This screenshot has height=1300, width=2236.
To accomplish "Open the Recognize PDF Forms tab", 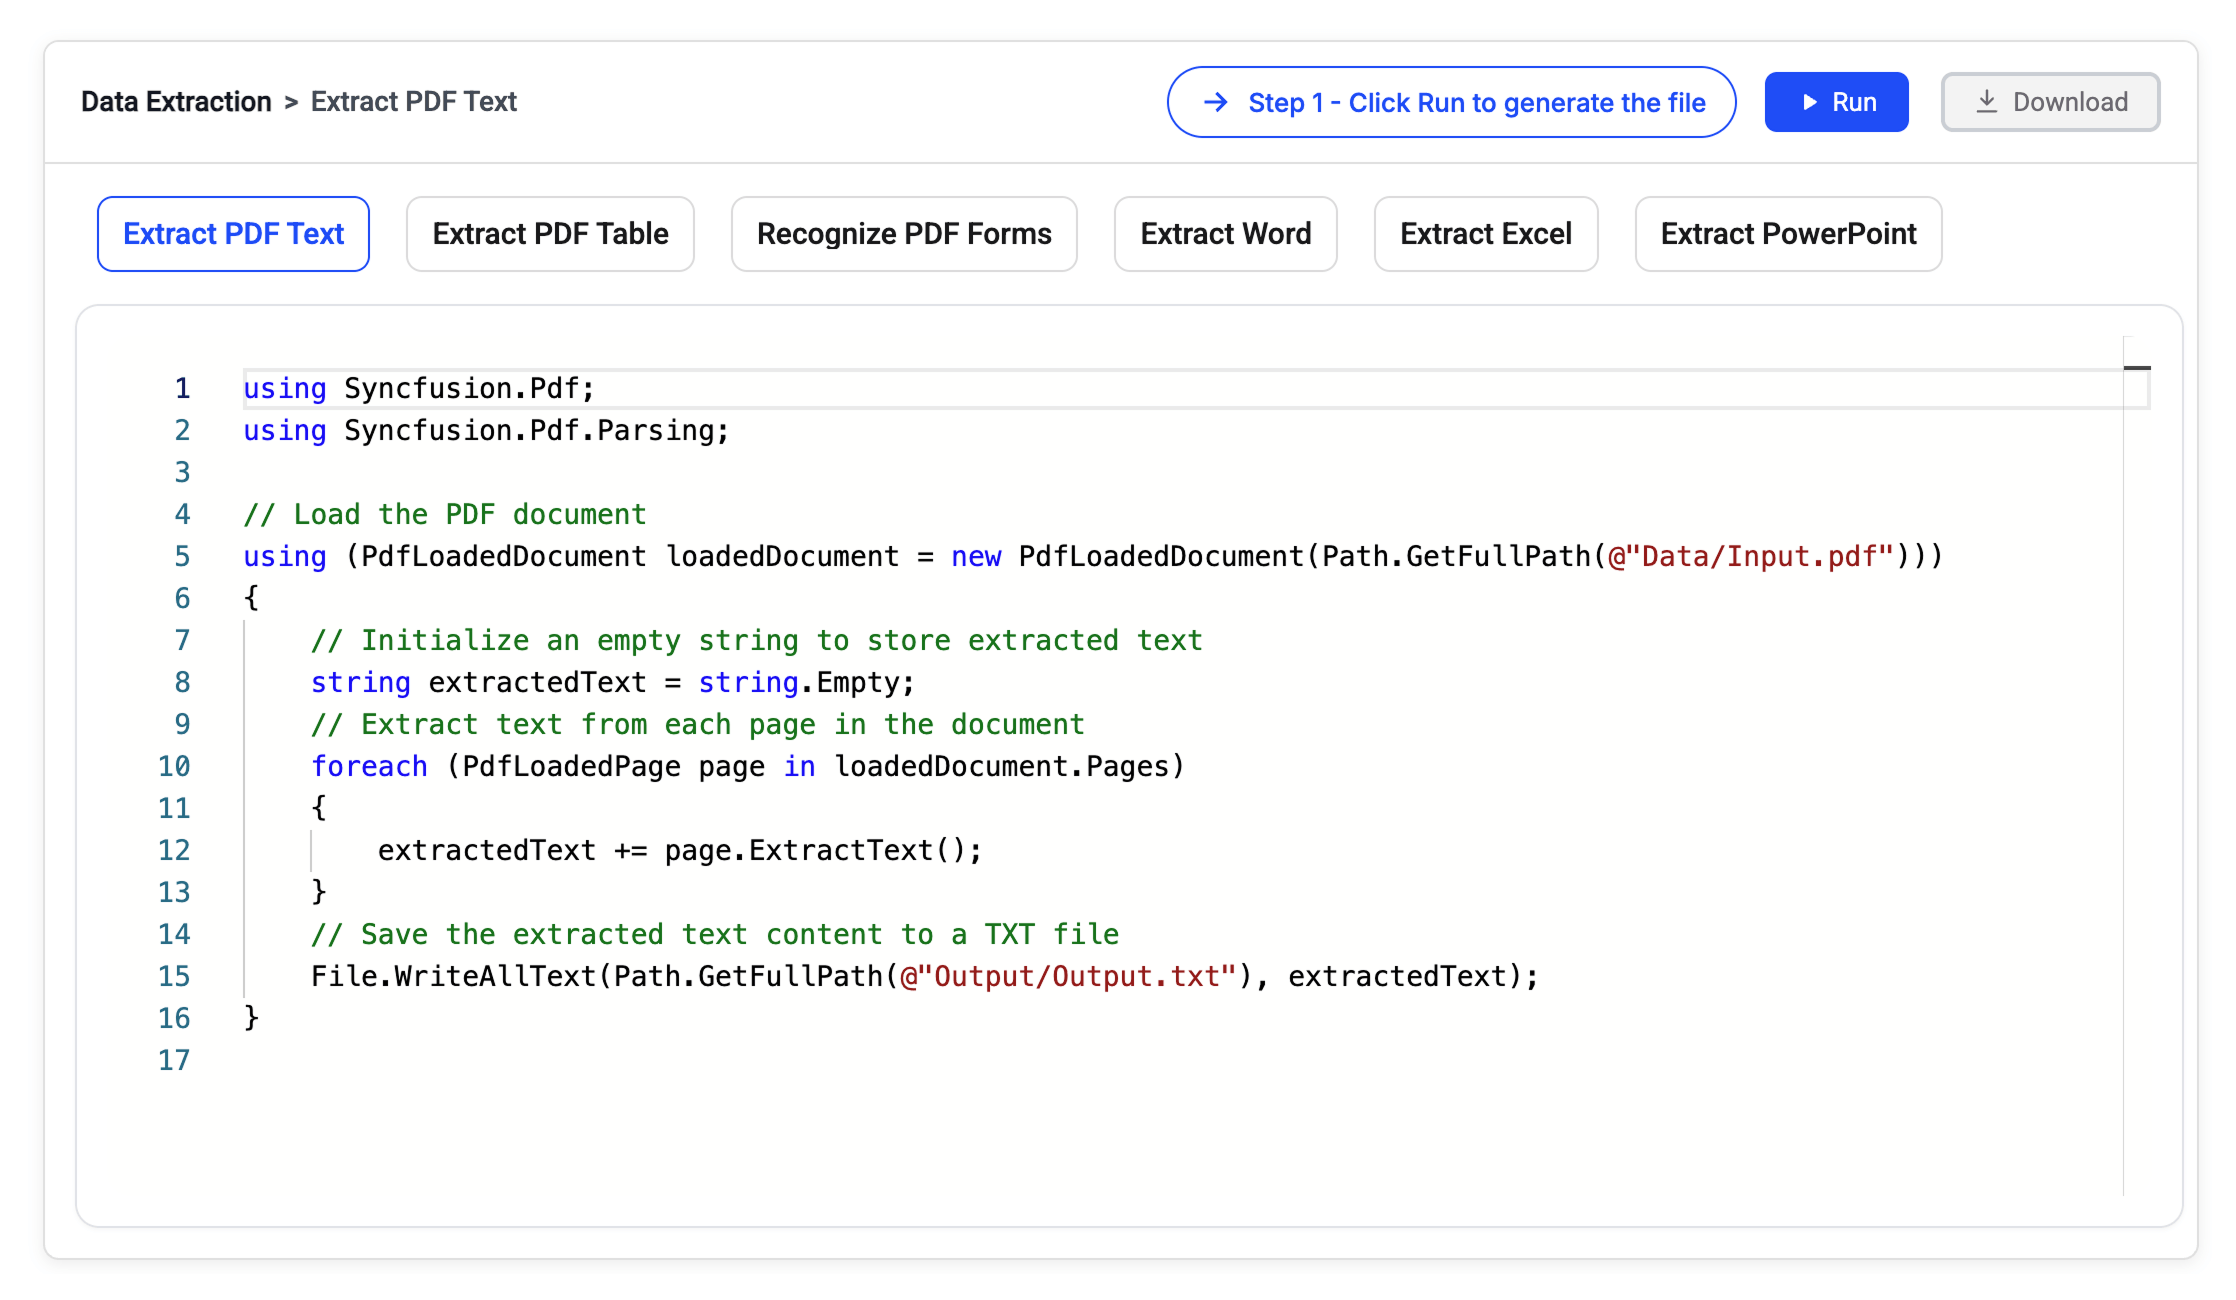I will click(904, 234).
